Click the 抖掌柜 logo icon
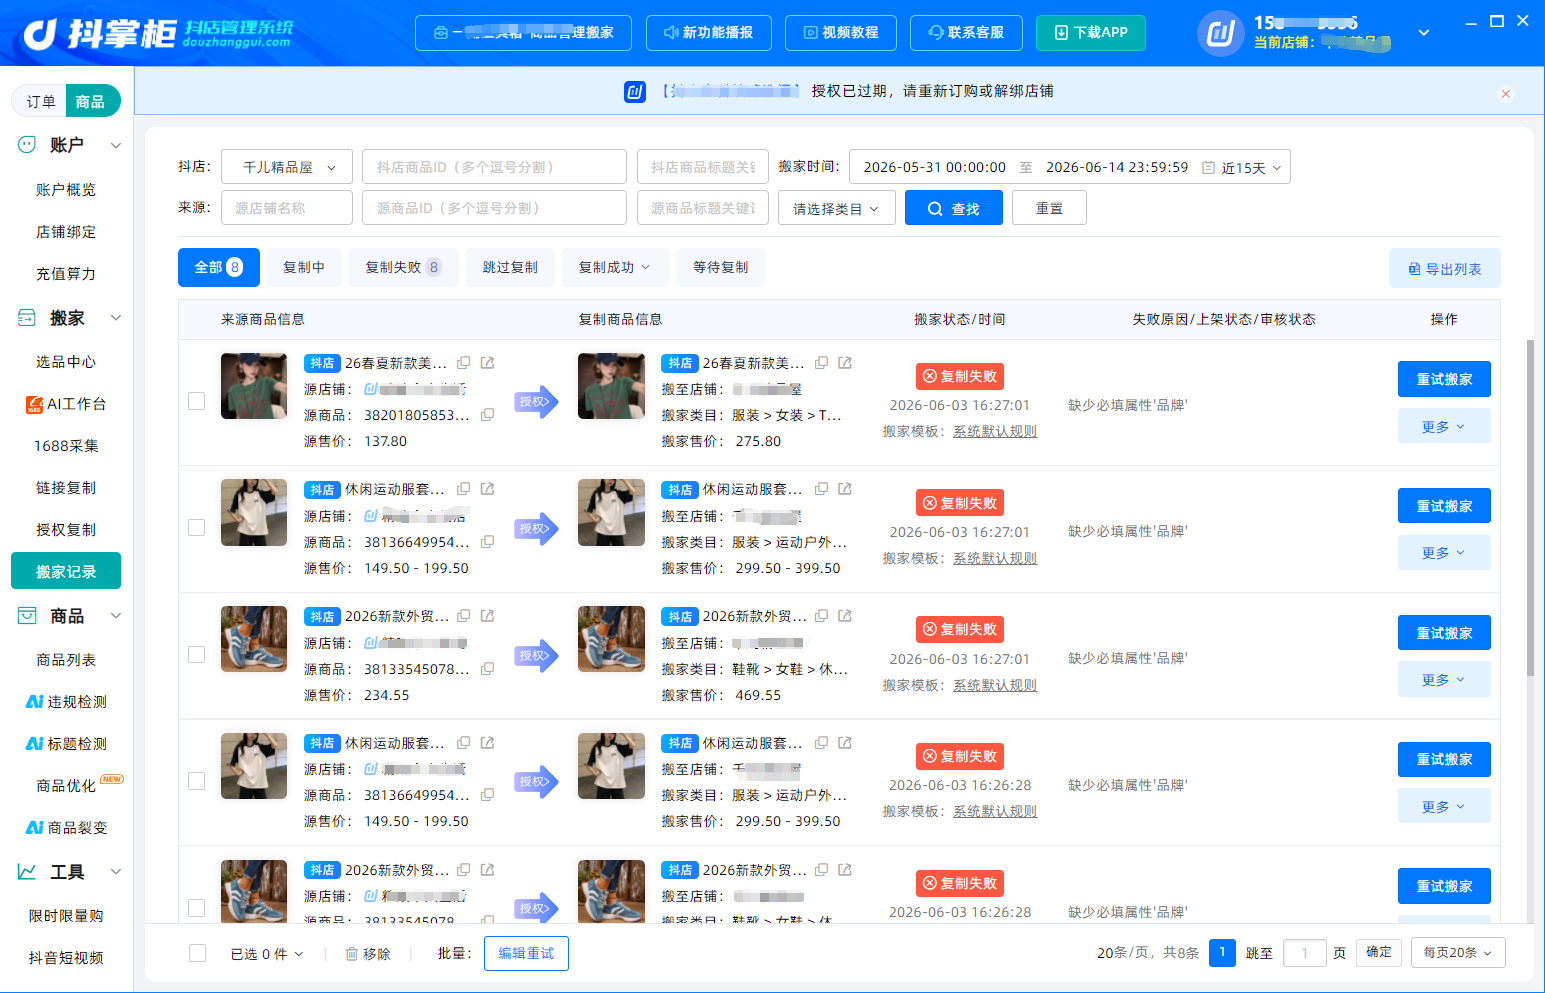Viewport: 1545px width, 993px height. coord(41,33)
